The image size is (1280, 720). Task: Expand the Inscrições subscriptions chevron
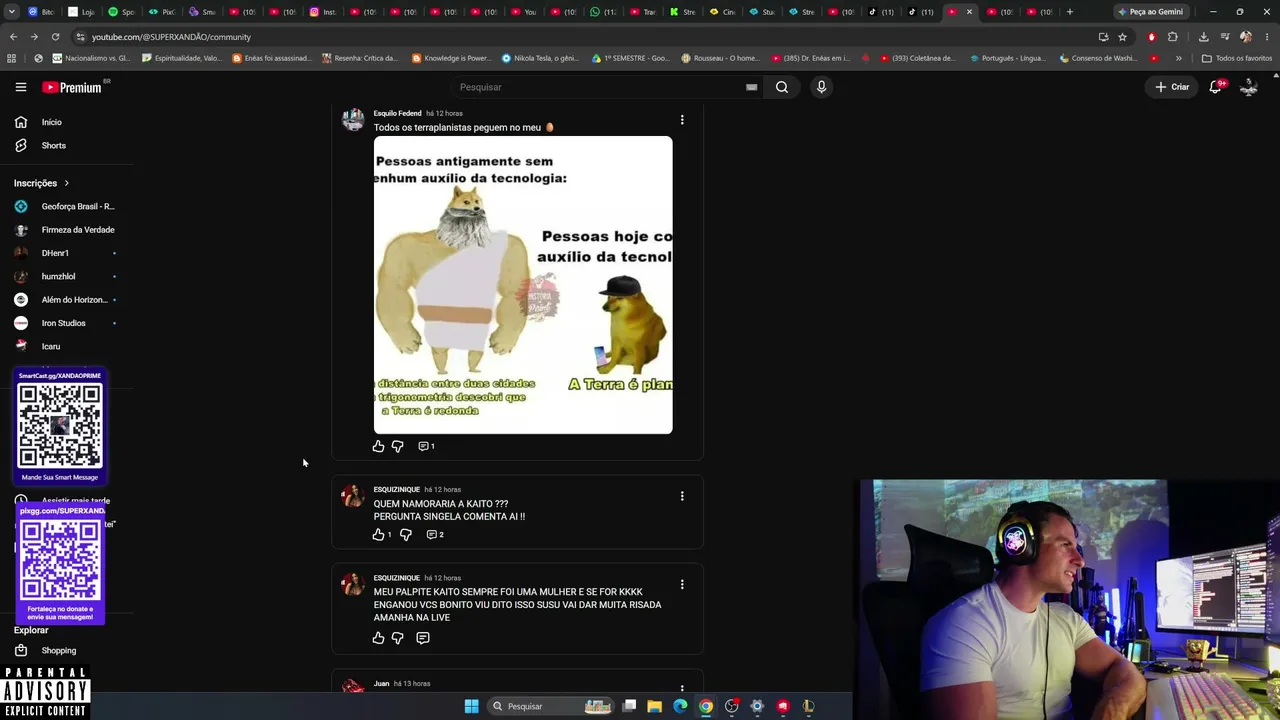click(67, 183)
